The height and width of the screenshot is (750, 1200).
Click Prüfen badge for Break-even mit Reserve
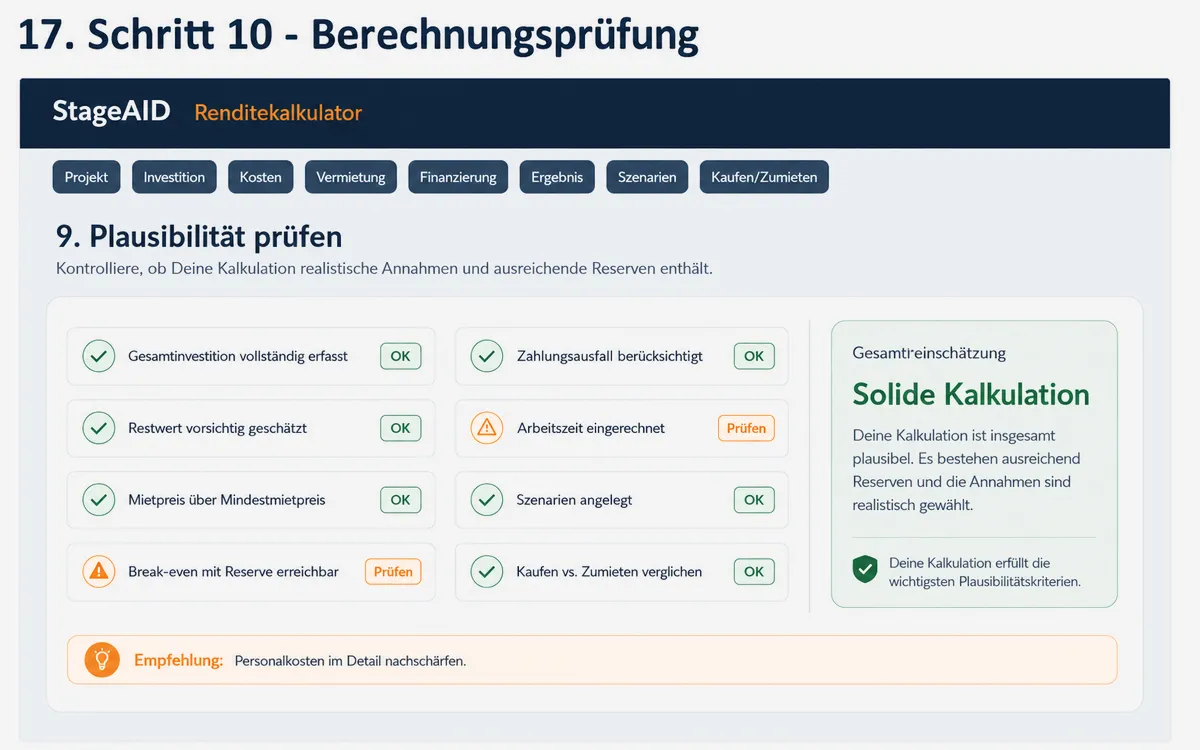pyautogui.click(x=393, y=572)
